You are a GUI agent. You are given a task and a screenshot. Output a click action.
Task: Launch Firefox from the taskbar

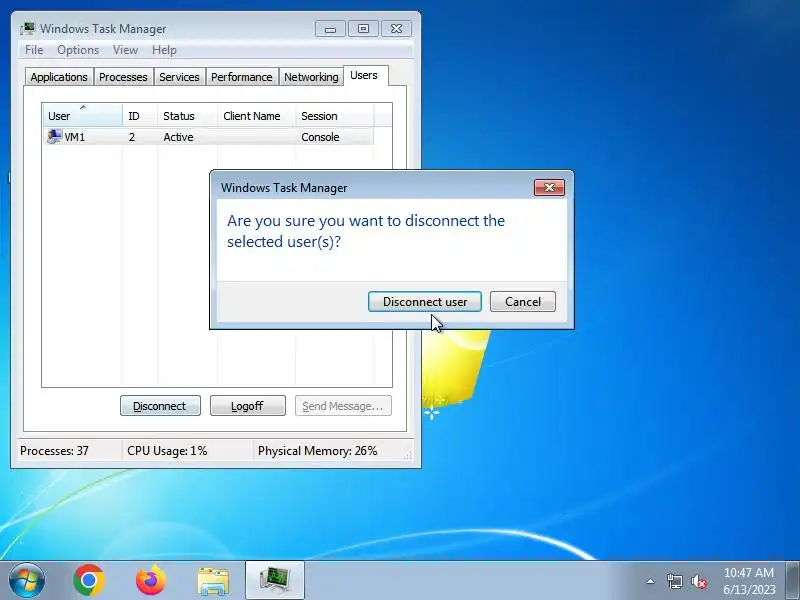(x=151, y=581)
